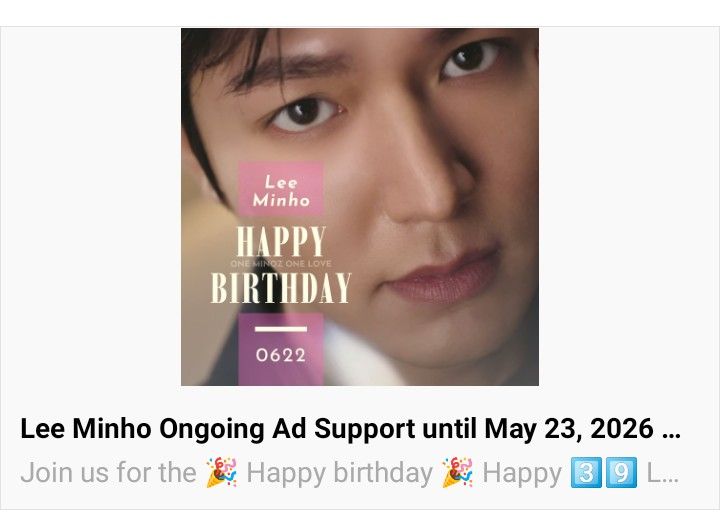Viewport: 720px width, 520px height.
Task: Click the white dash above 0622
Action: pos(281,329)
